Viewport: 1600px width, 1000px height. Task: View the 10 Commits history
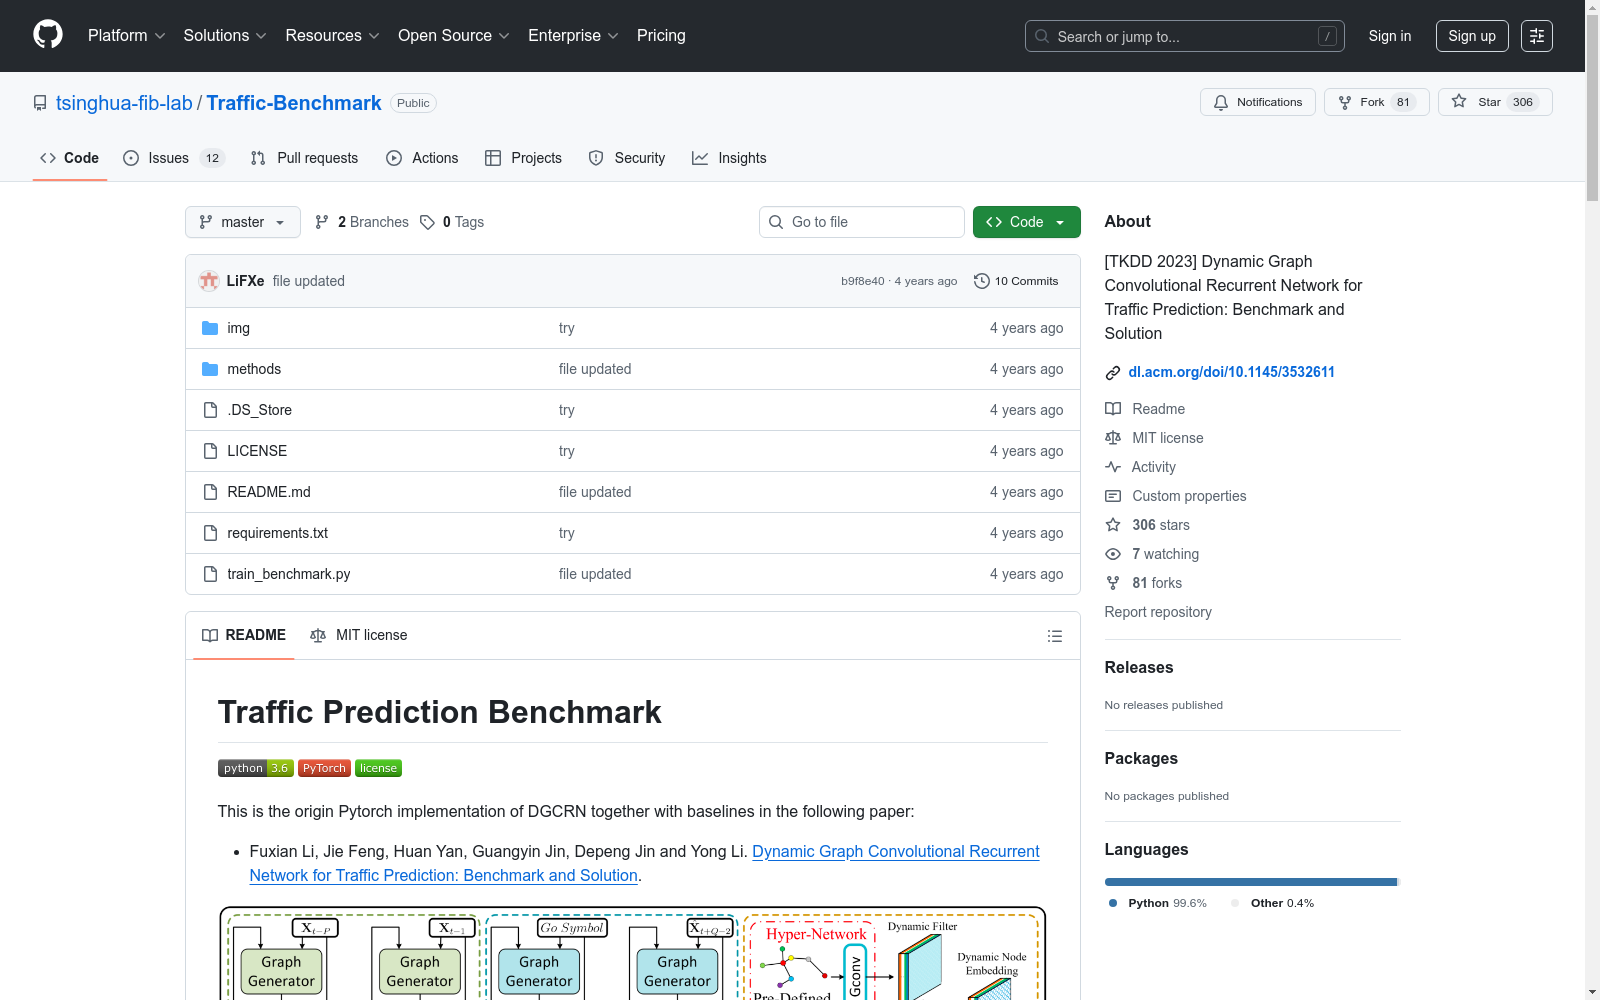(1016, 281)
